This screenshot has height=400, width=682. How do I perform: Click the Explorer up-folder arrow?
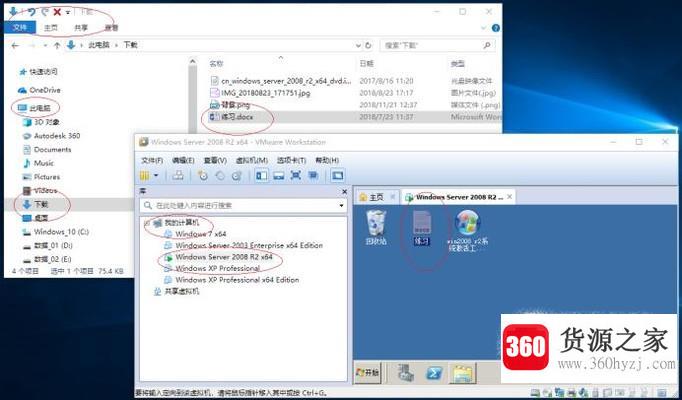pos(57,45)
